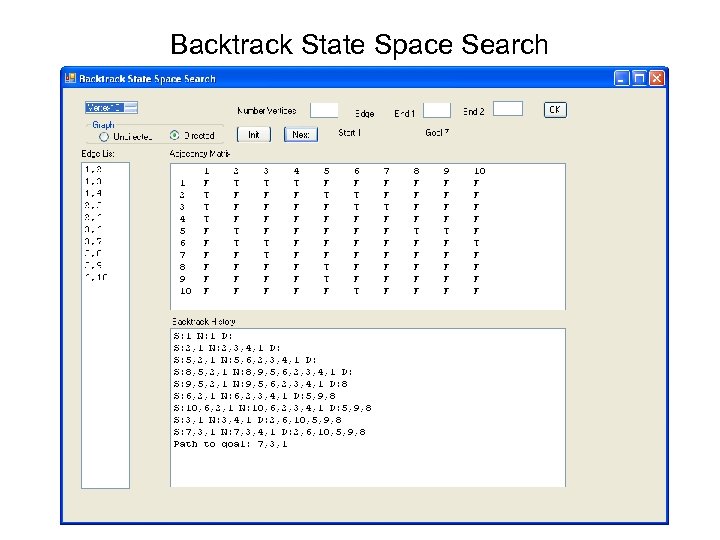Click the 'Path to goal: 7,3,1' line

click(x=231, y=444)
